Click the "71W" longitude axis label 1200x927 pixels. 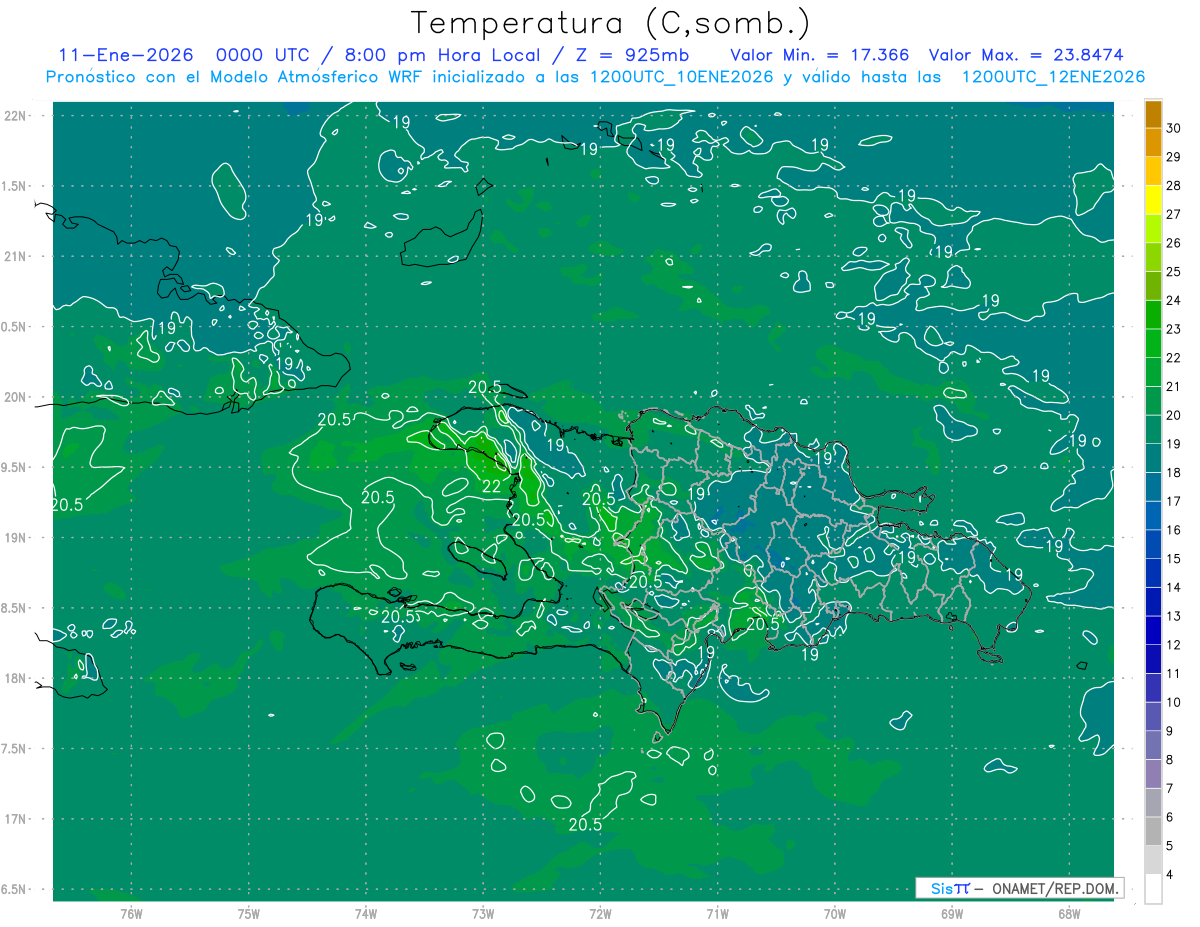717,914
